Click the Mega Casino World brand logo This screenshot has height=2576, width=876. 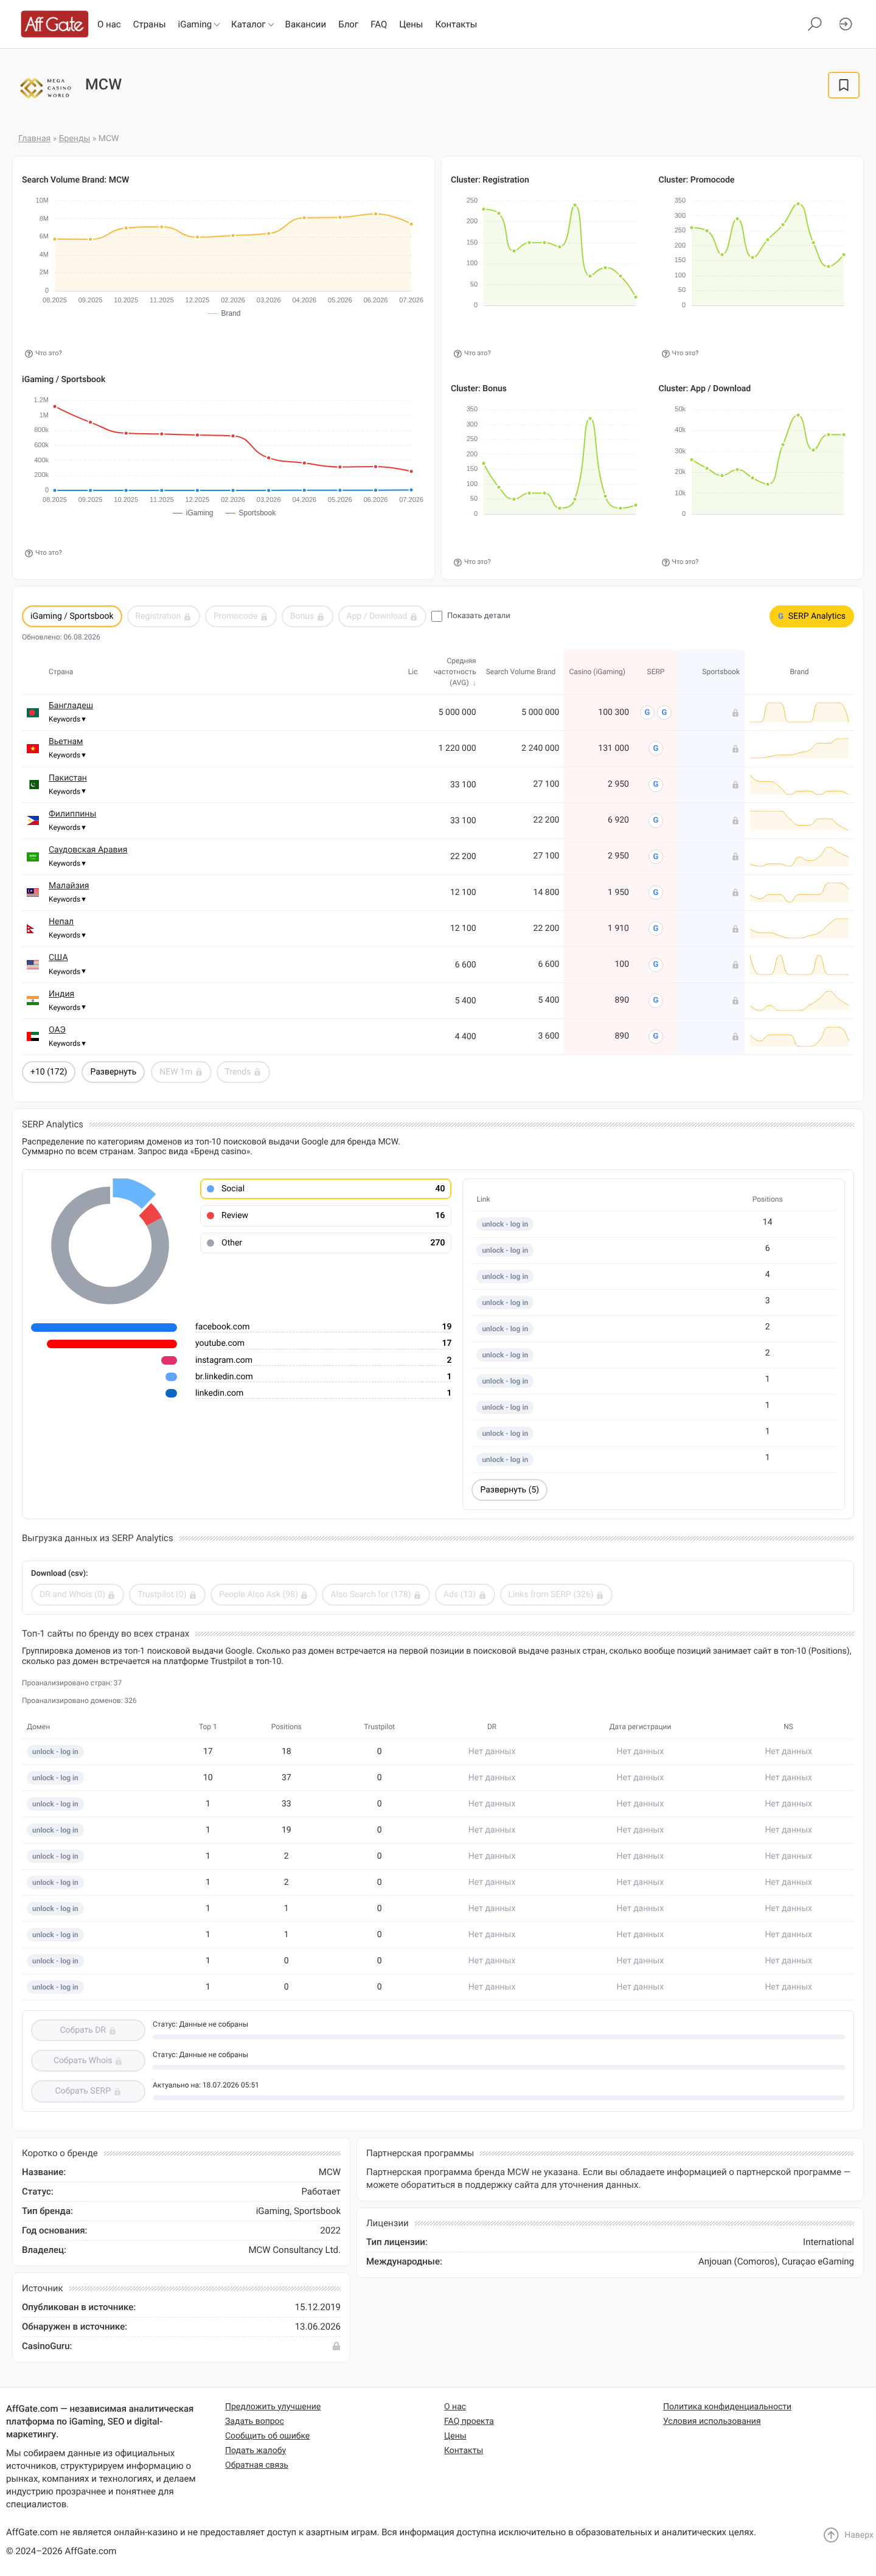(x=46, y=87)
